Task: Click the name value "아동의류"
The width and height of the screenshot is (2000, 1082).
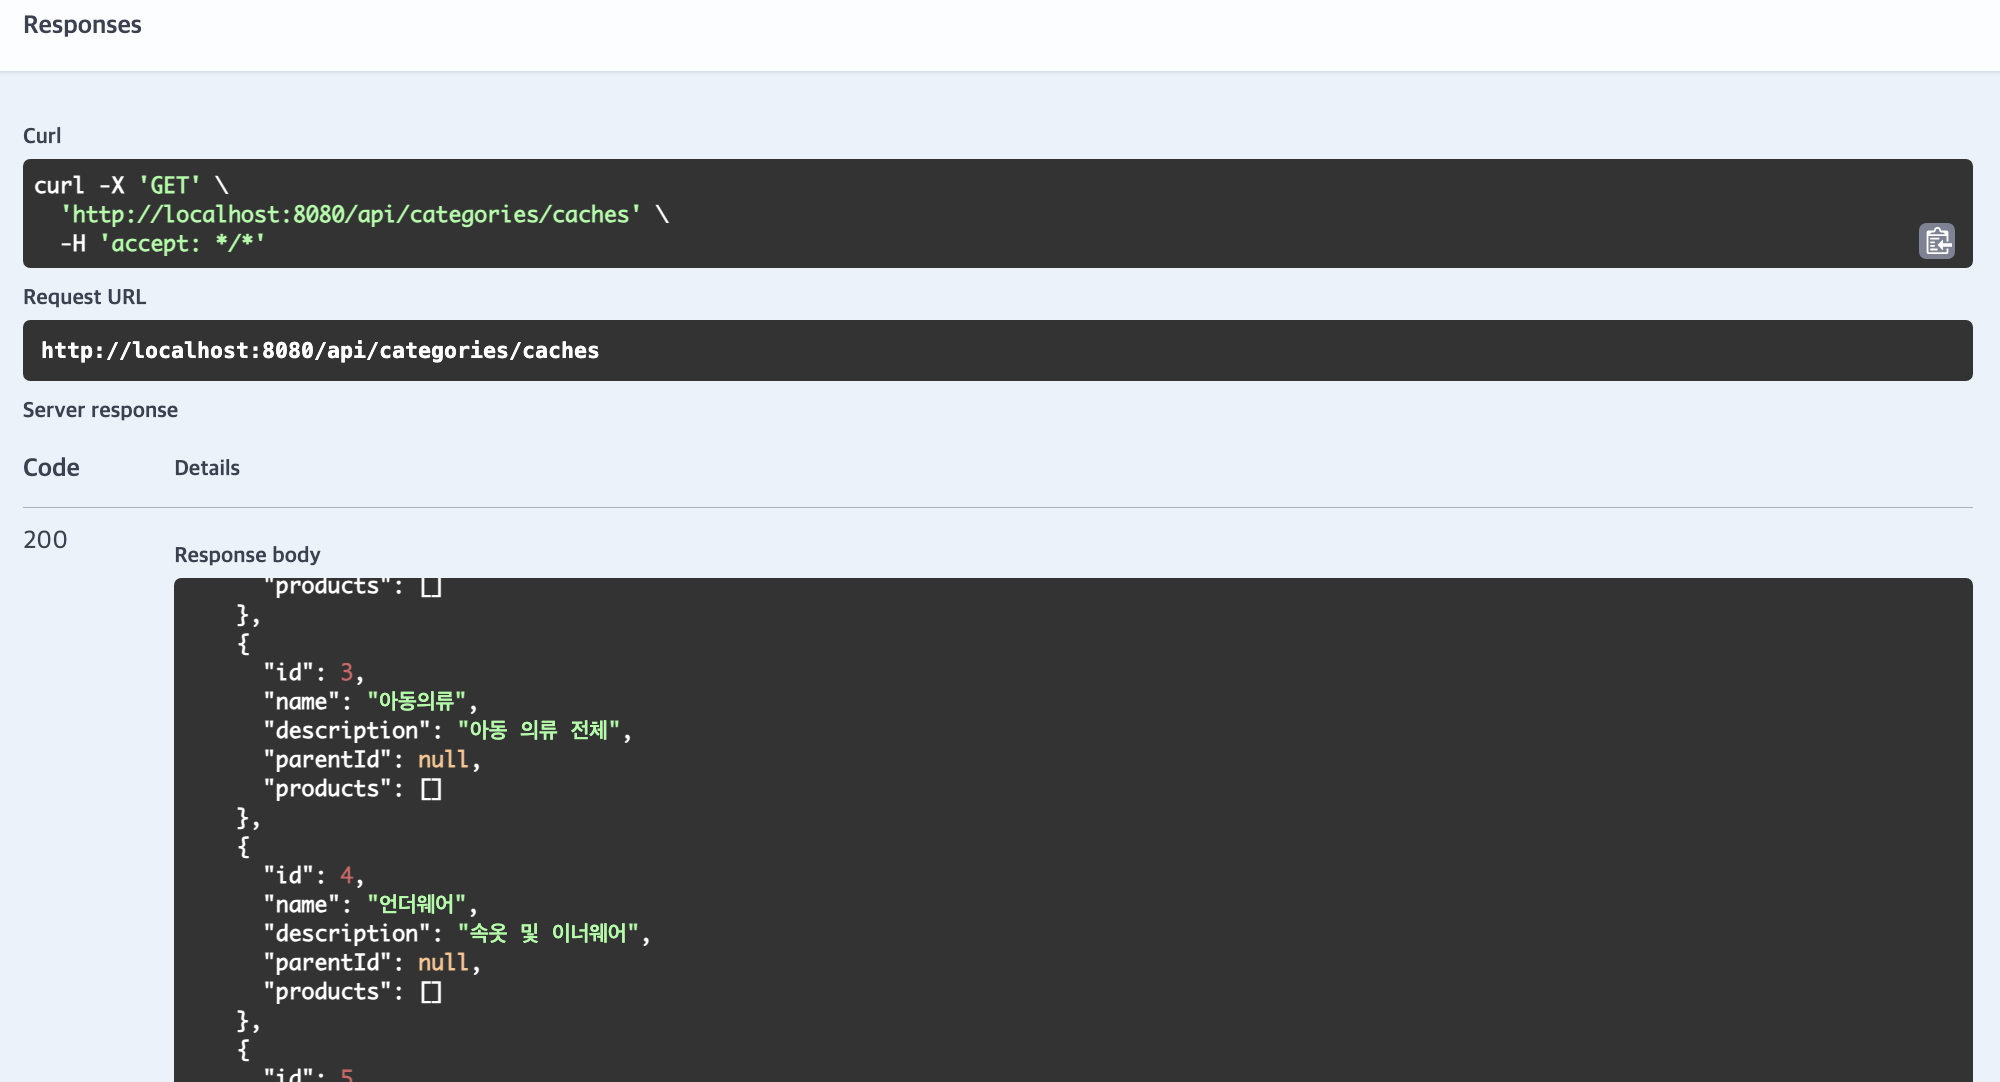Action: (x=416, y=701)
